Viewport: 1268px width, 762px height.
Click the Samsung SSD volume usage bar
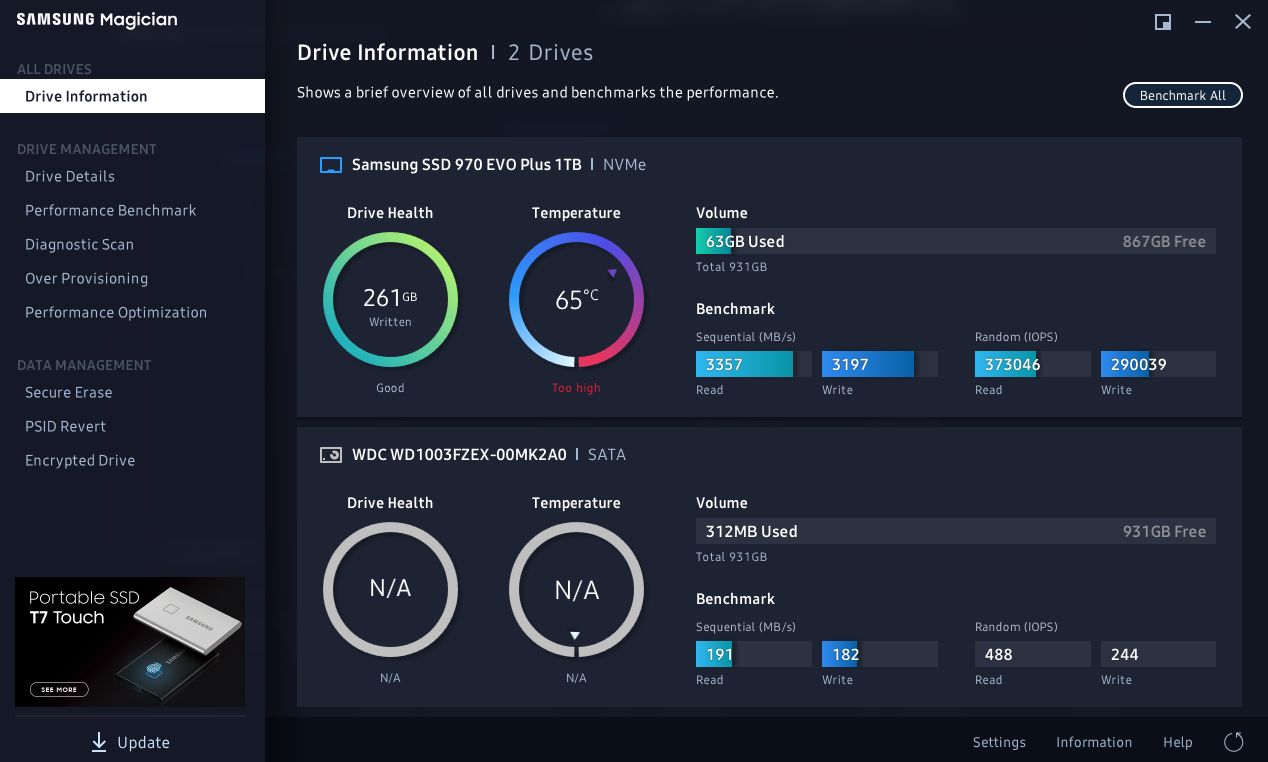tap(956, 241)
